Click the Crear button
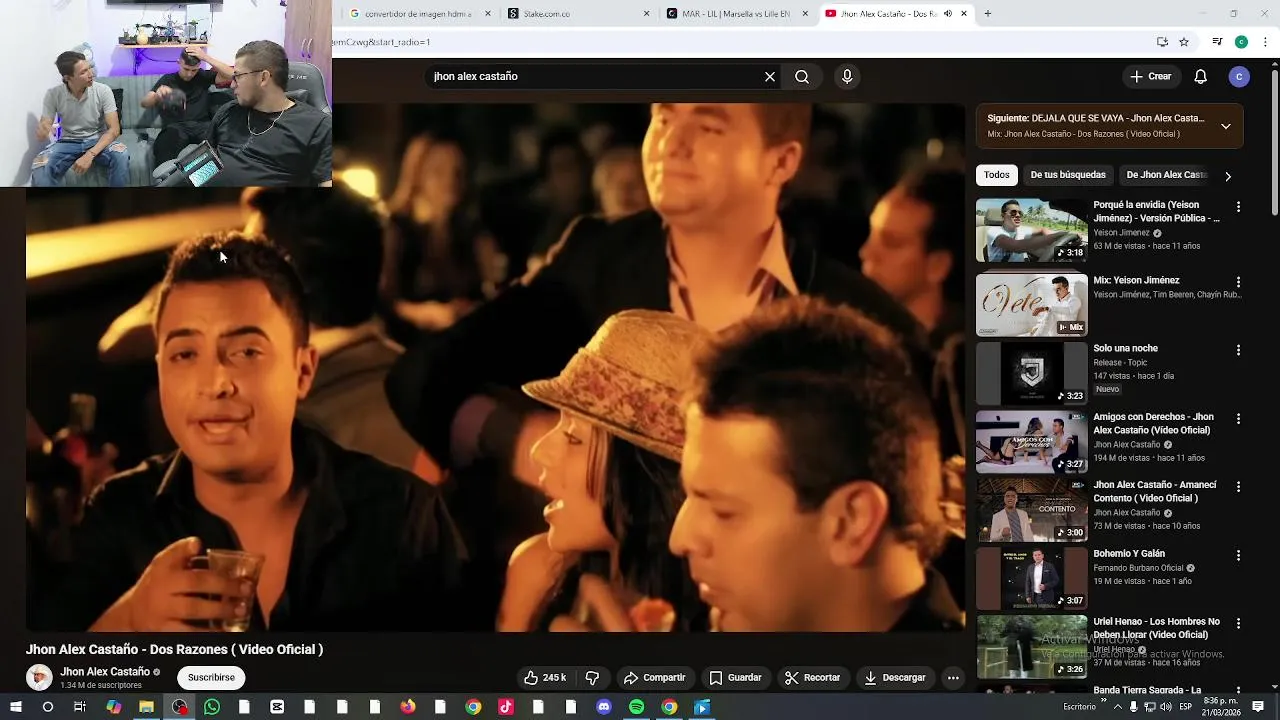Viewport: 1280px width, 720px height. (1150, 77)
